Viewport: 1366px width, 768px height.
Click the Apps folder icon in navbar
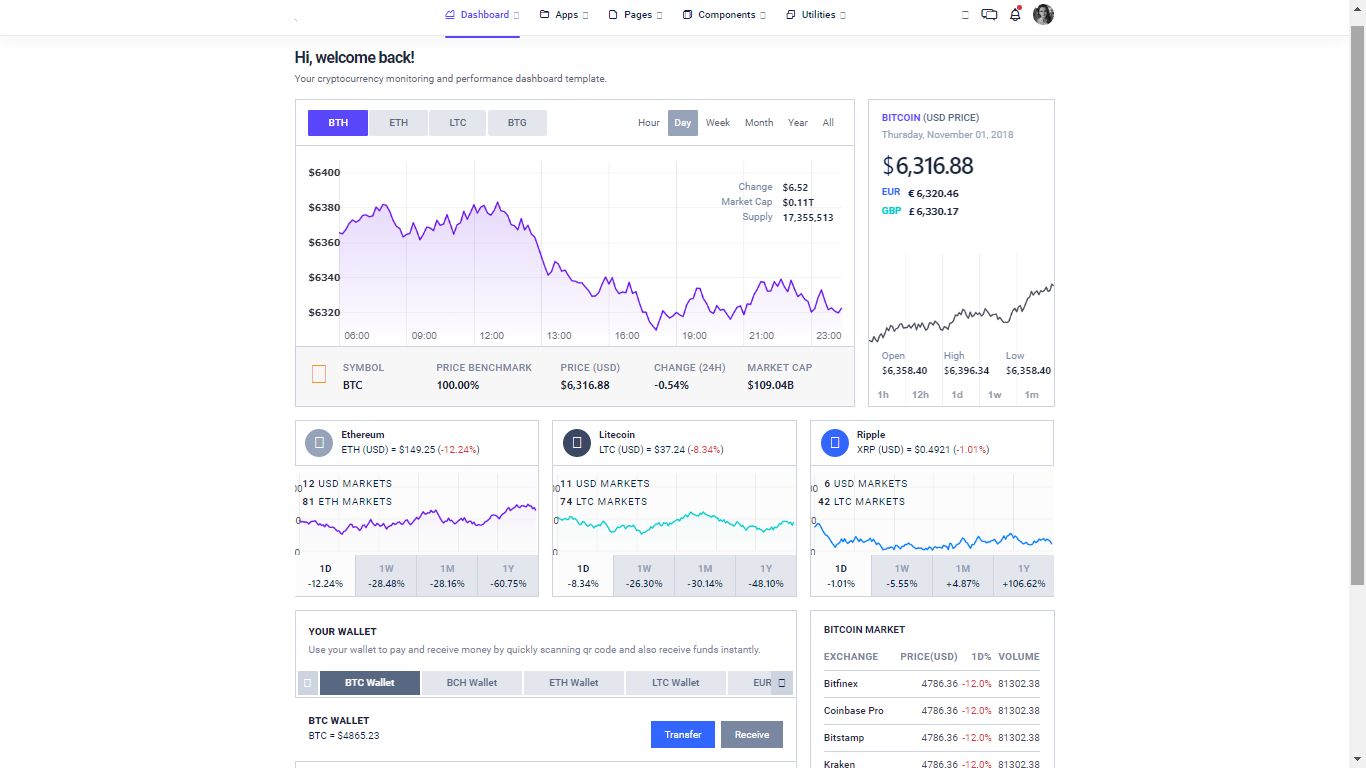point(545,15)
